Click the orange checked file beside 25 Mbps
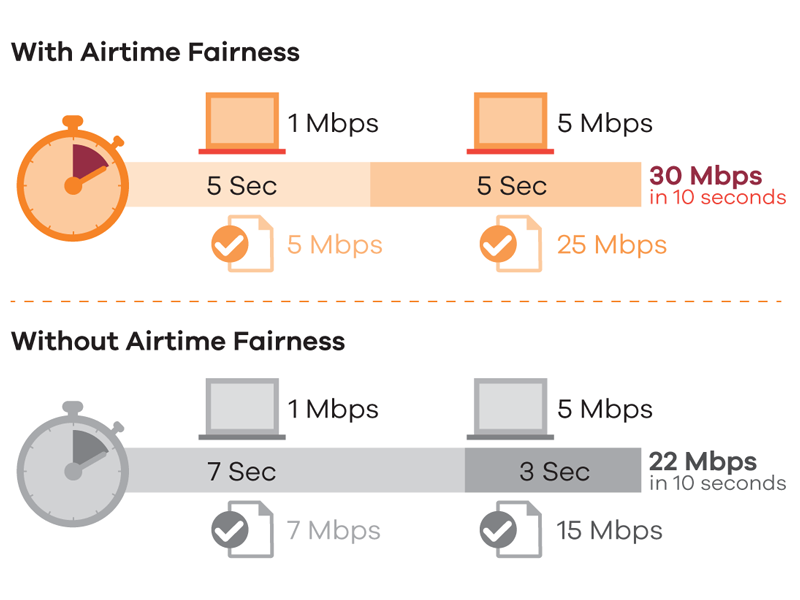800x600 pixels. click(x=511, y=244)
